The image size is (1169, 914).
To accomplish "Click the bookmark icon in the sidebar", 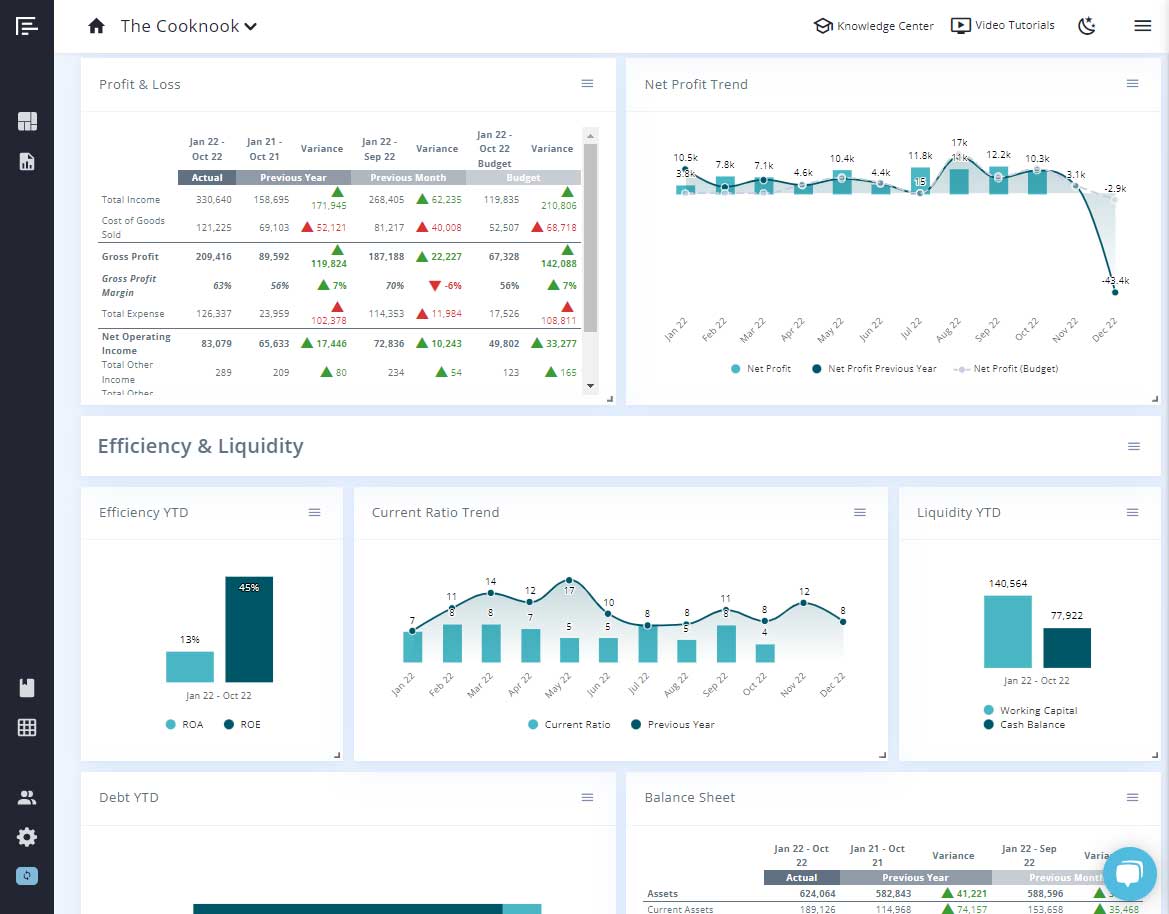I will click(27, 687).
